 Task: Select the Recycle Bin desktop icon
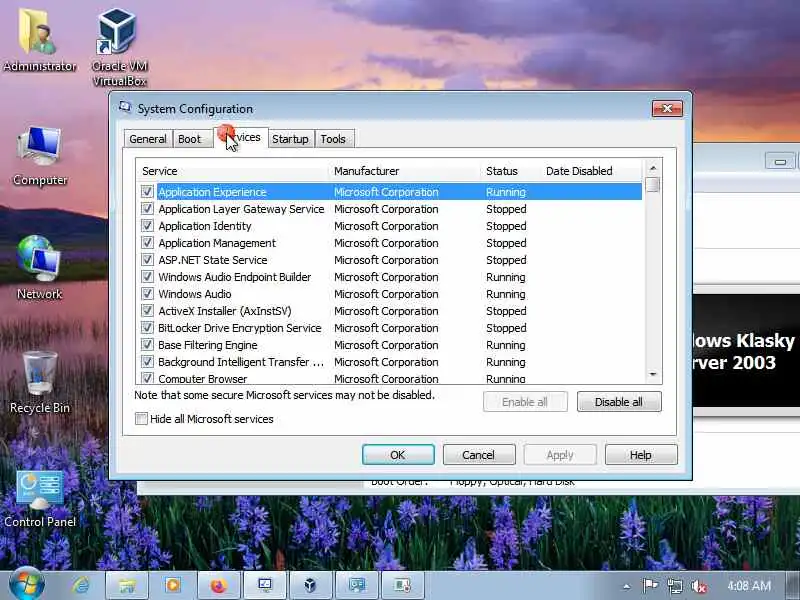40,382
